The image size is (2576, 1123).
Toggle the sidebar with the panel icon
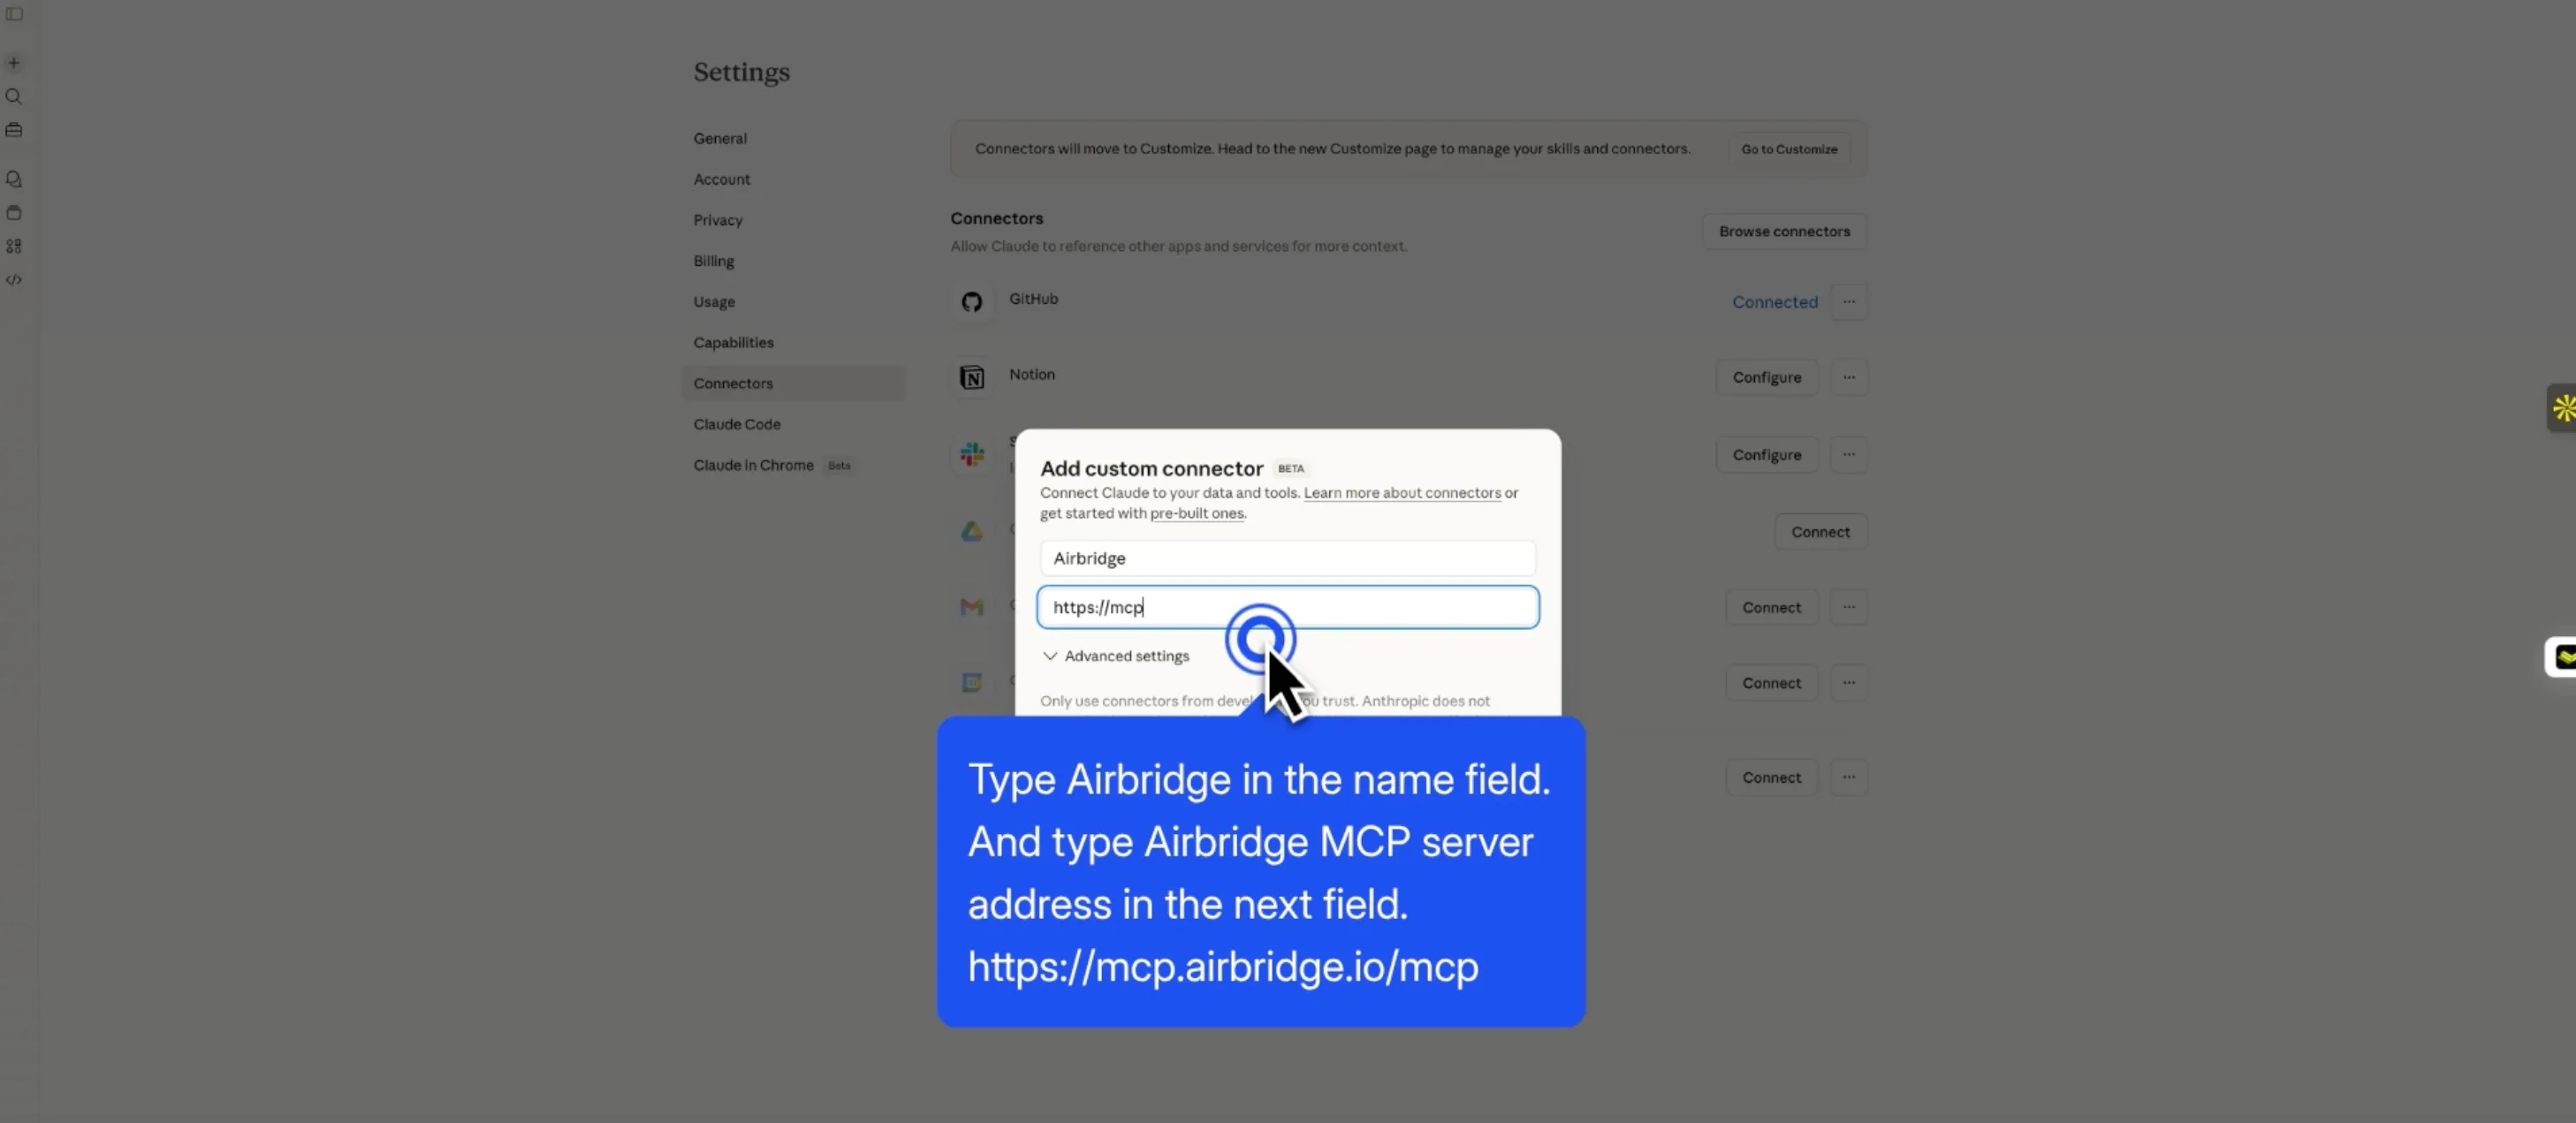(14, 14)
